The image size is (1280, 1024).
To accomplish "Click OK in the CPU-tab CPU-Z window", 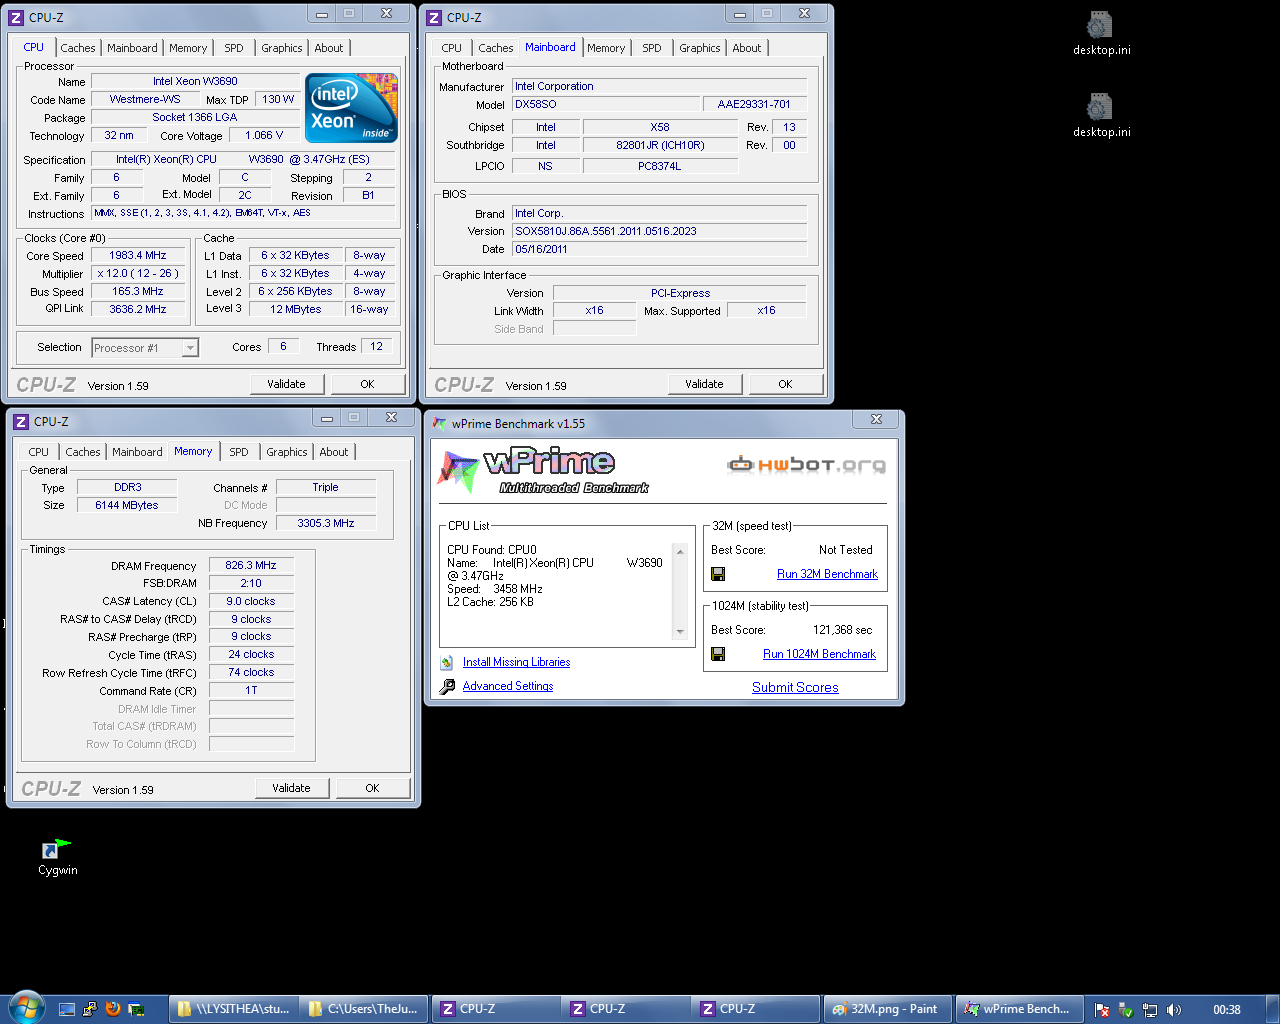I will coord(367,384).
